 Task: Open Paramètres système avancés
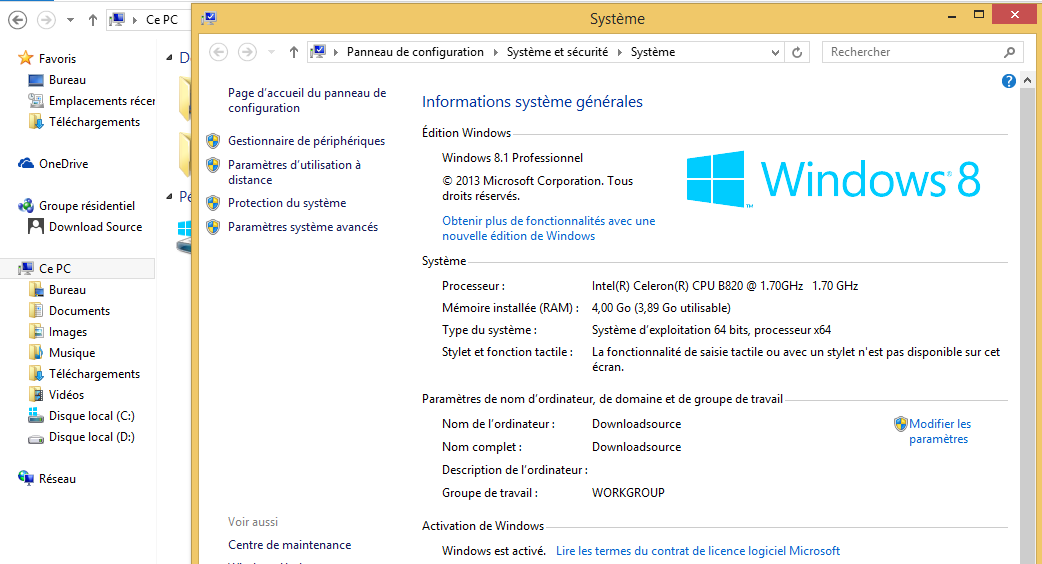[x=303, y=227]
